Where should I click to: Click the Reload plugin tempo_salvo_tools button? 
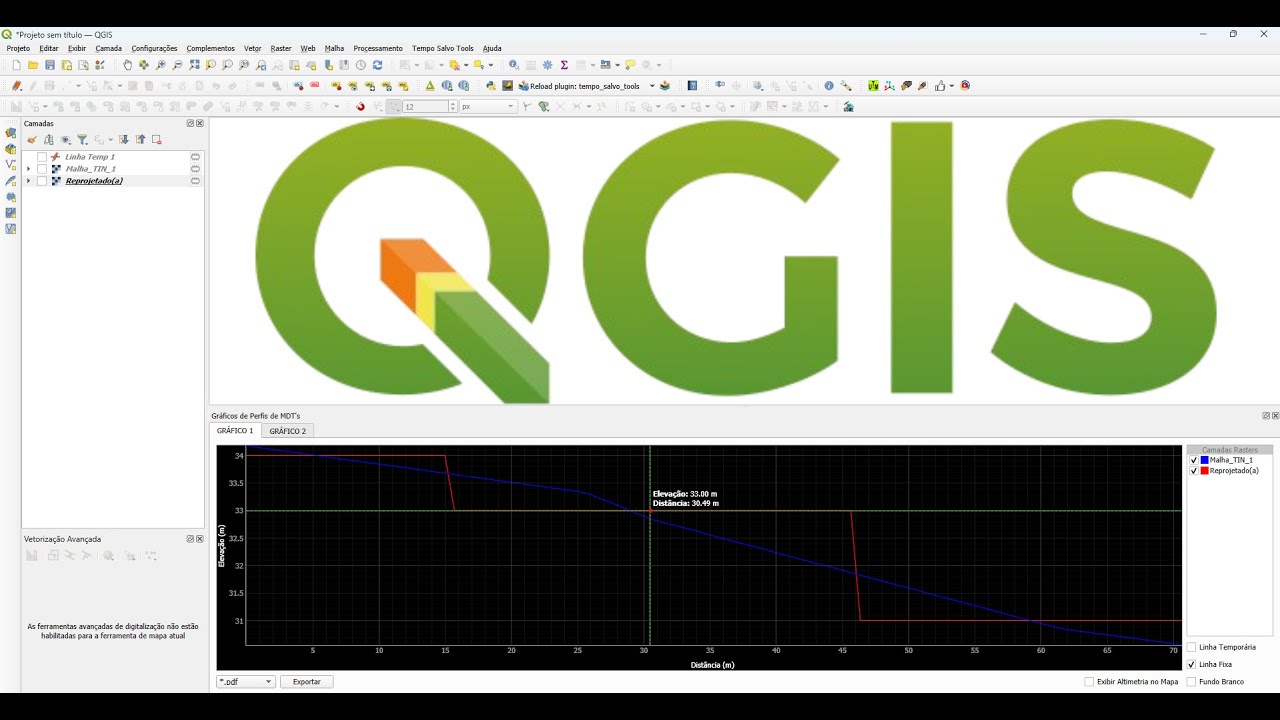click(580, 86)
